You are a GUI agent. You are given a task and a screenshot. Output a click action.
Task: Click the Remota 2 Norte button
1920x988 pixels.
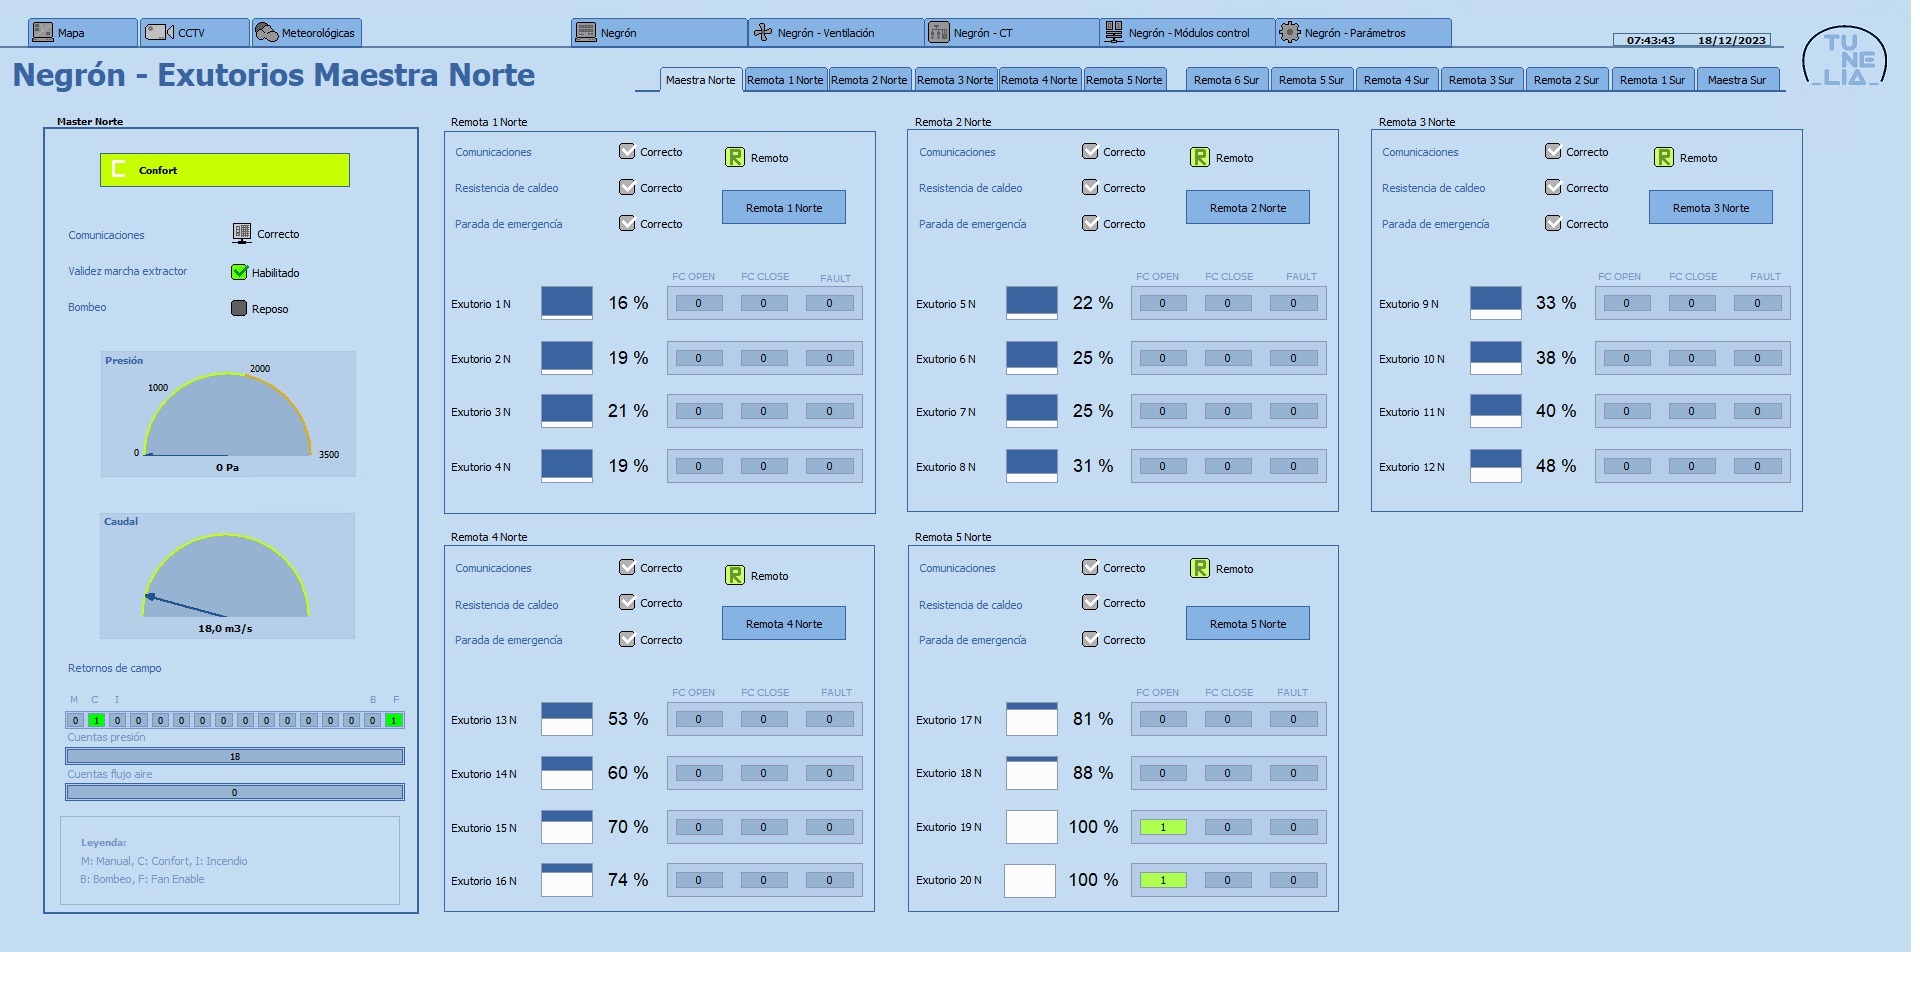(1248, 207)
